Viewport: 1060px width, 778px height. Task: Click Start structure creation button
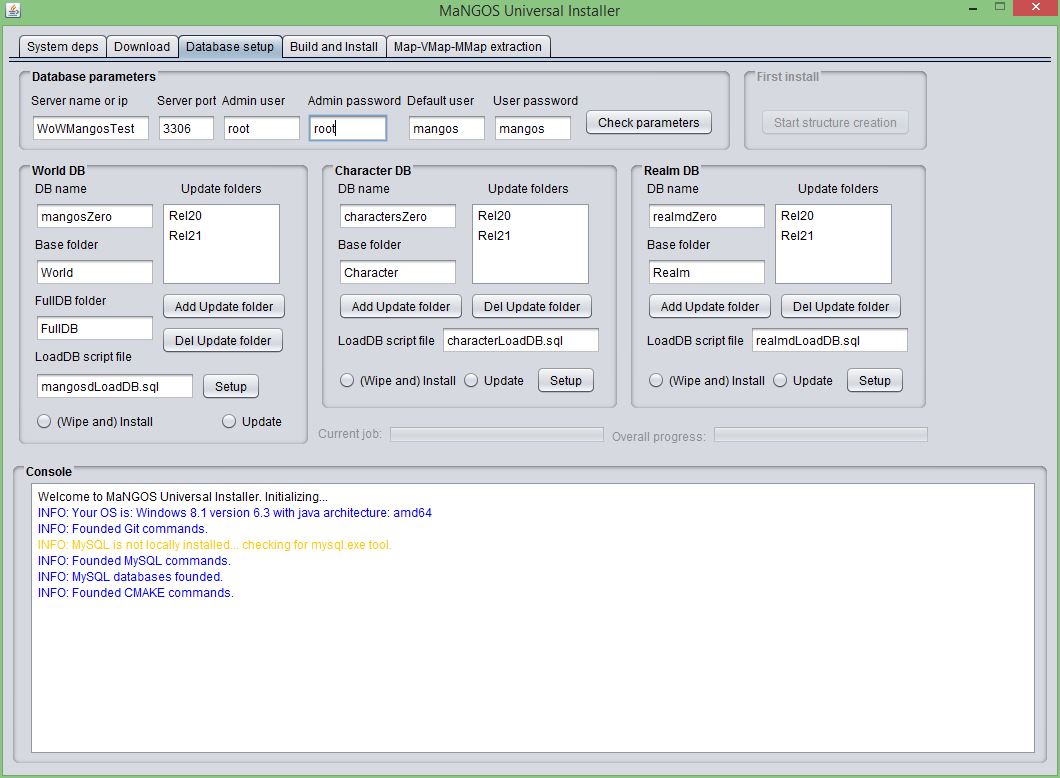click(x=835, y=122)
